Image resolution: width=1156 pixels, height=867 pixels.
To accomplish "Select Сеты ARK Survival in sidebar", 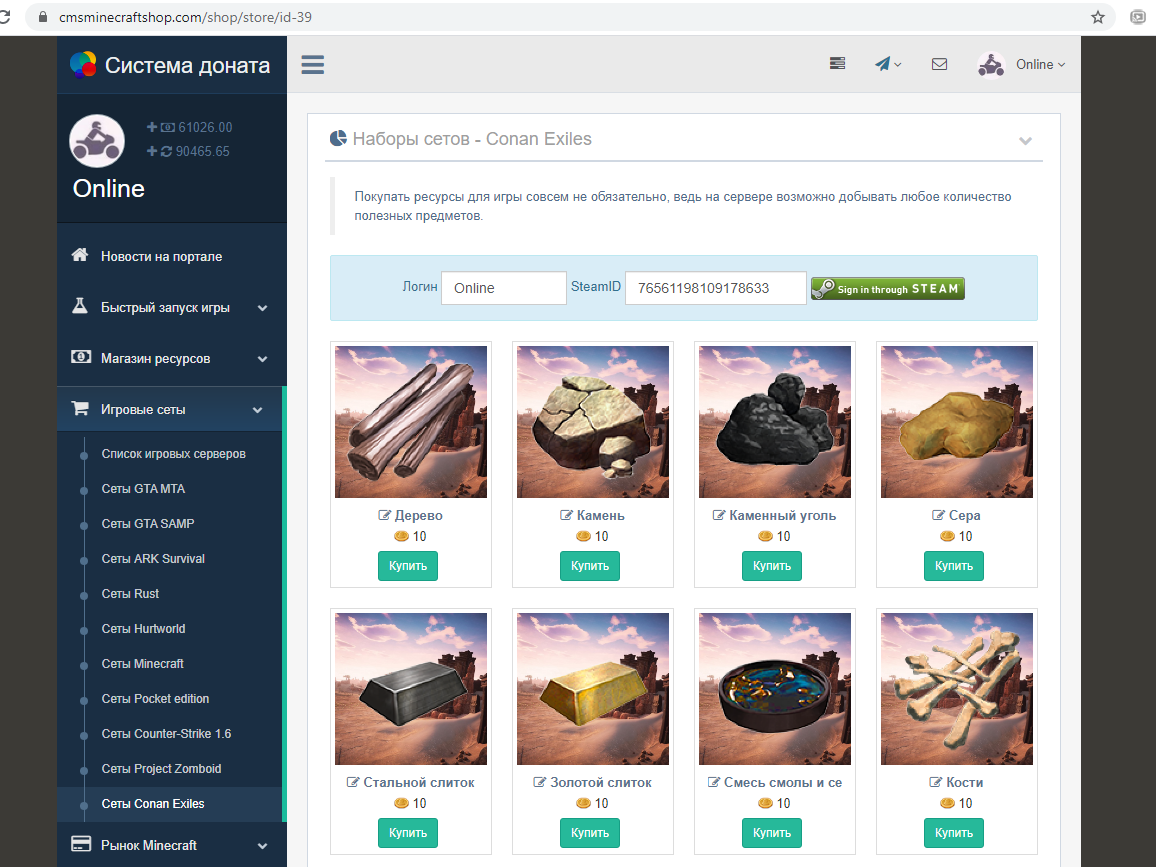I will tap(153, 559).
